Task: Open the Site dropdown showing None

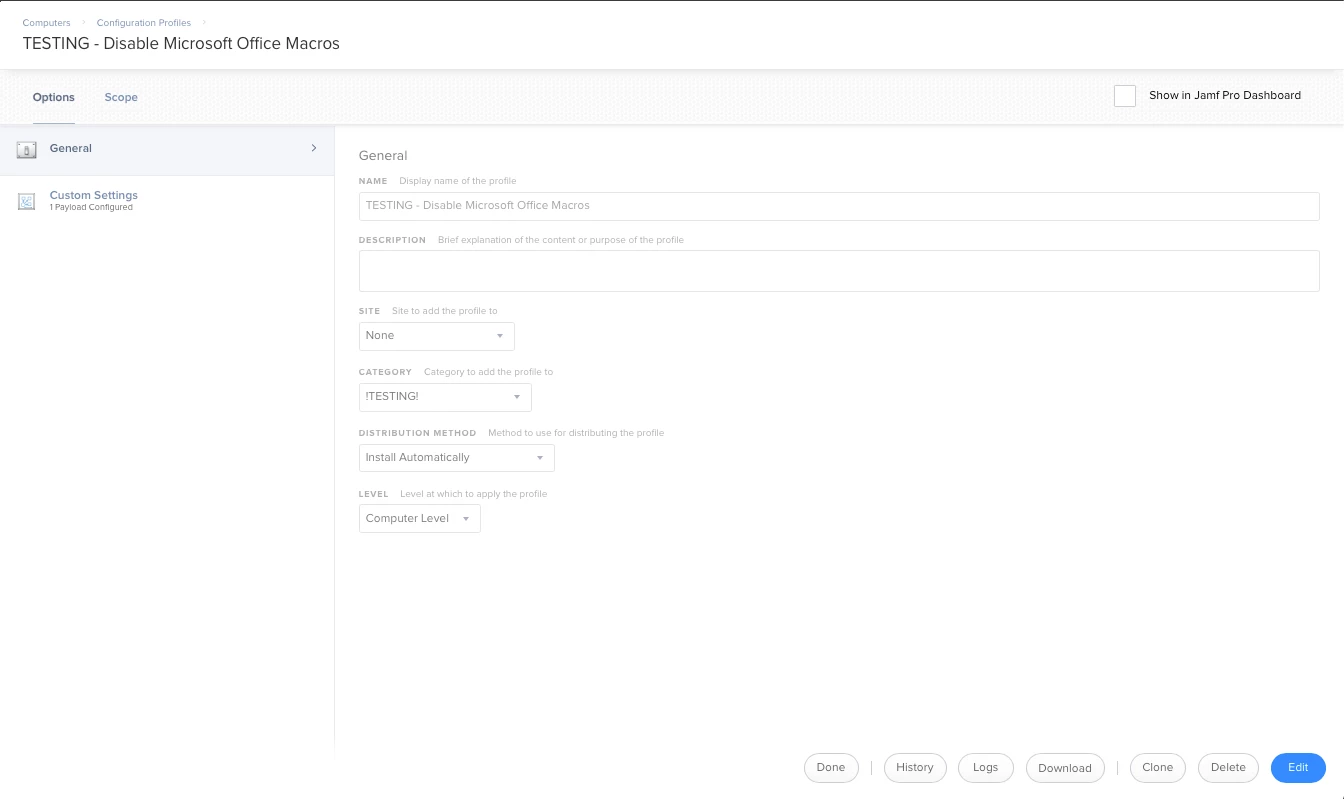Action: [437, 336]
